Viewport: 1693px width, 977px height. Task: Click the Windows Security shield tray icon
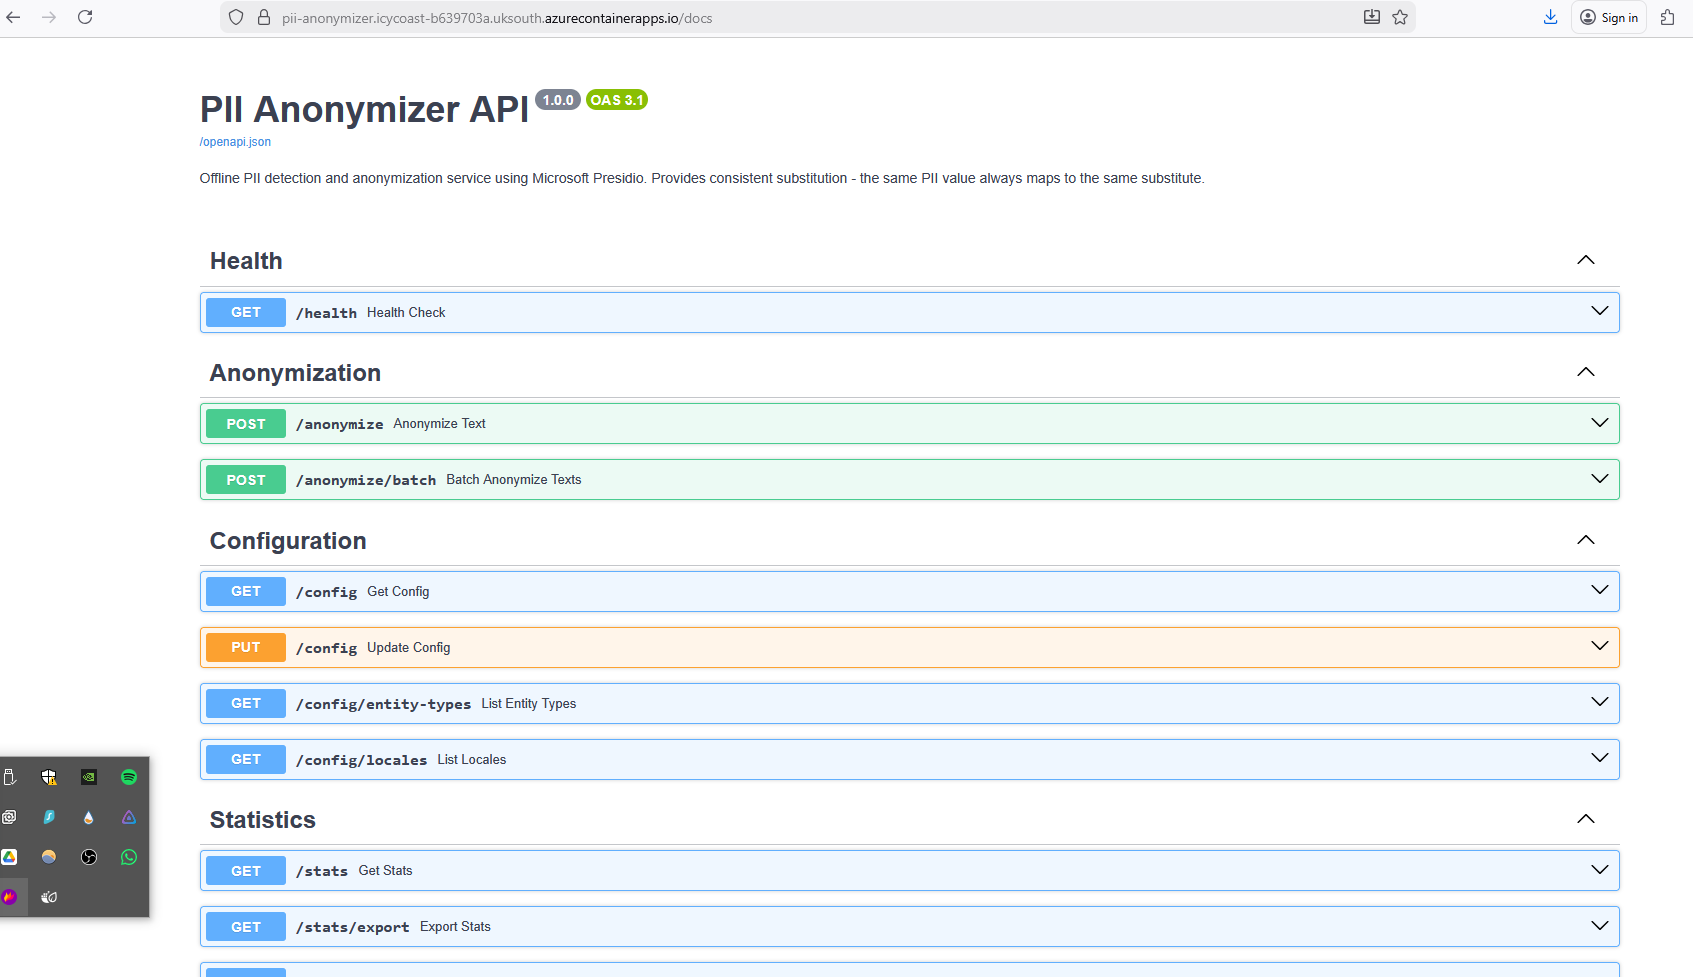pos(49,777)
